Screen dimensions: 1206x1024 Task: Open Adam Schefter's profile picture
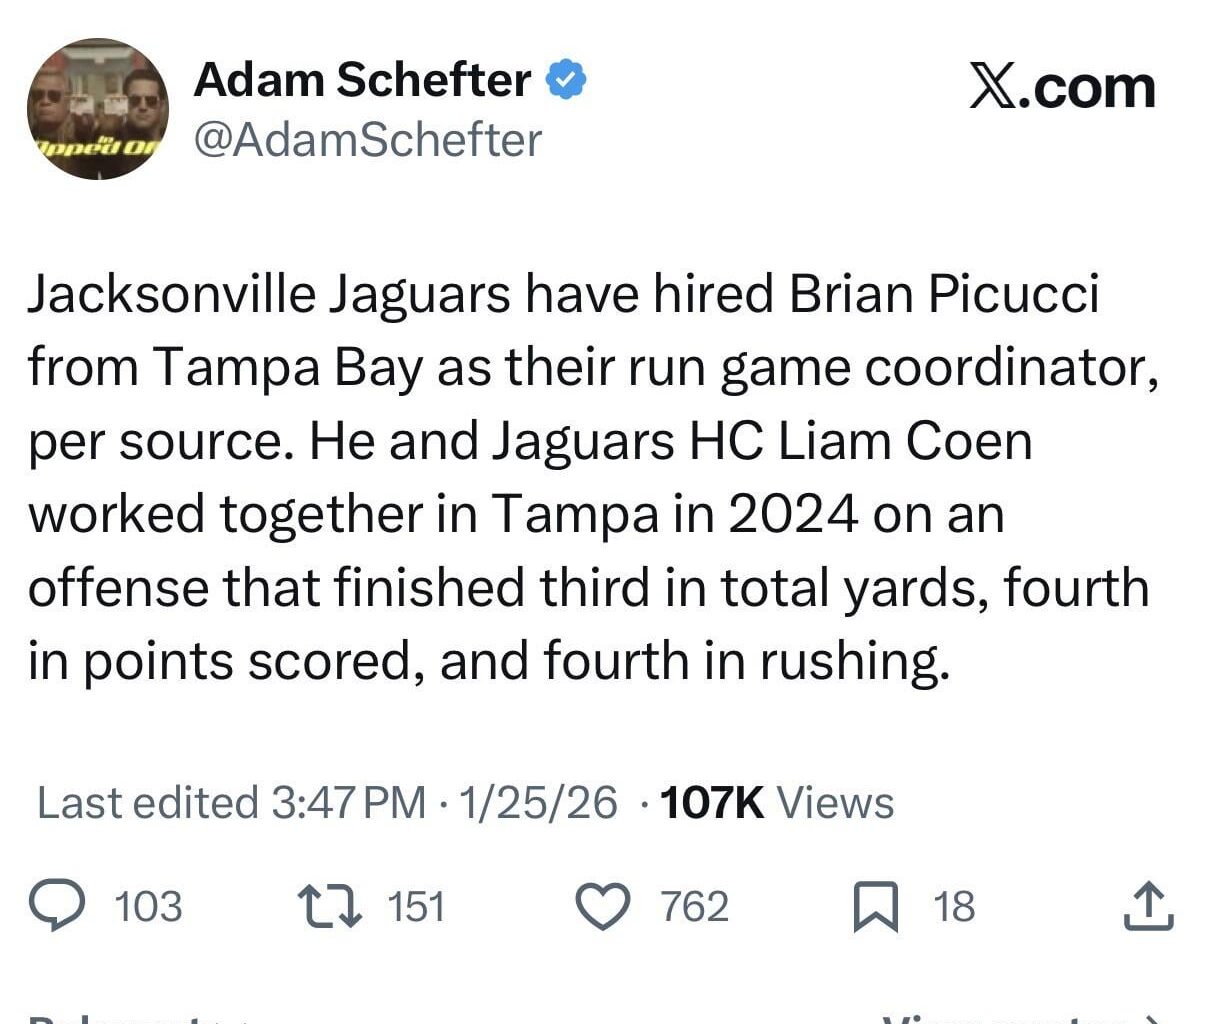coord(96,110)
